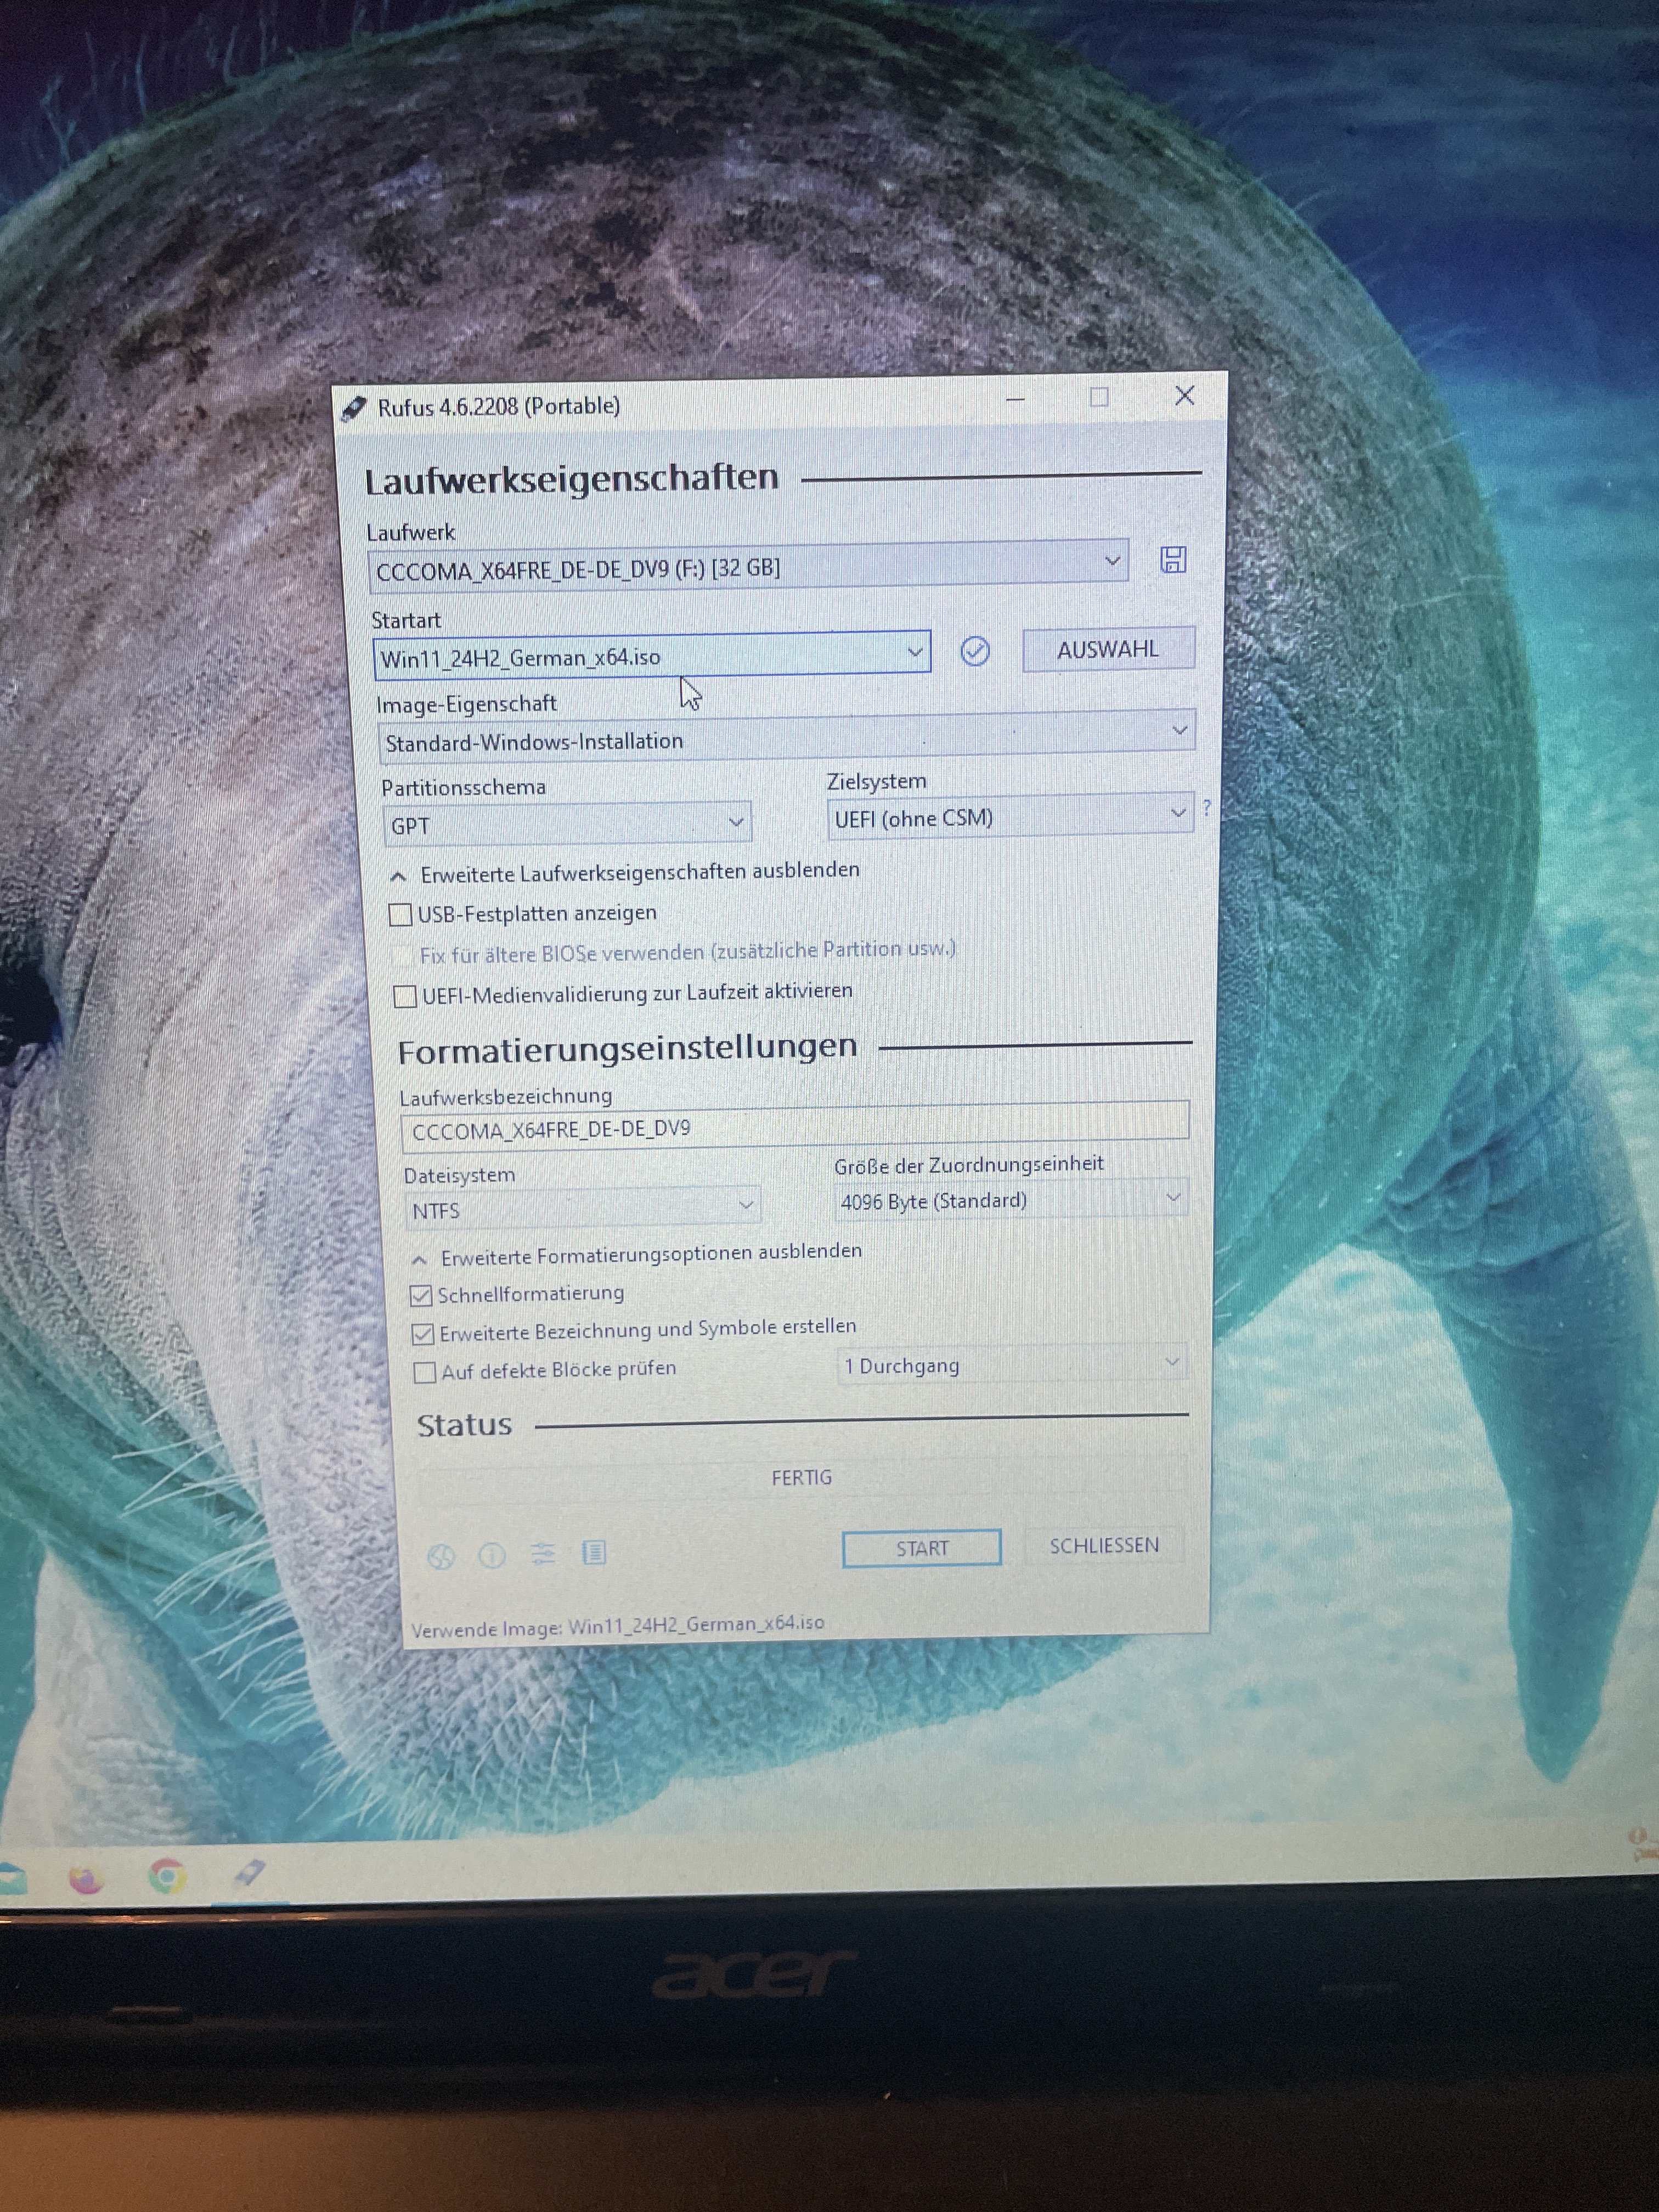
Task: Show the log via list icon
Action: [594, 1552]
